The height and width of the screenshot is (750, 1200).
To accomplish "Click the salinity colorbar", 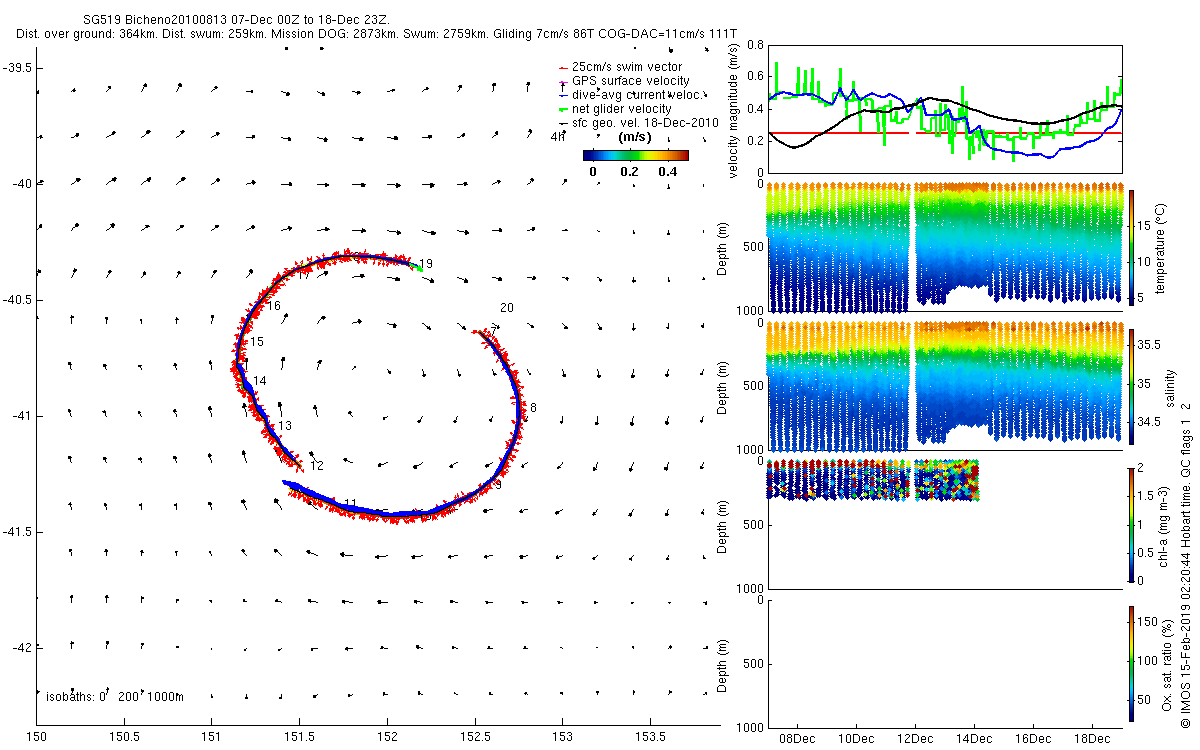I will (x=1131, y=386).
